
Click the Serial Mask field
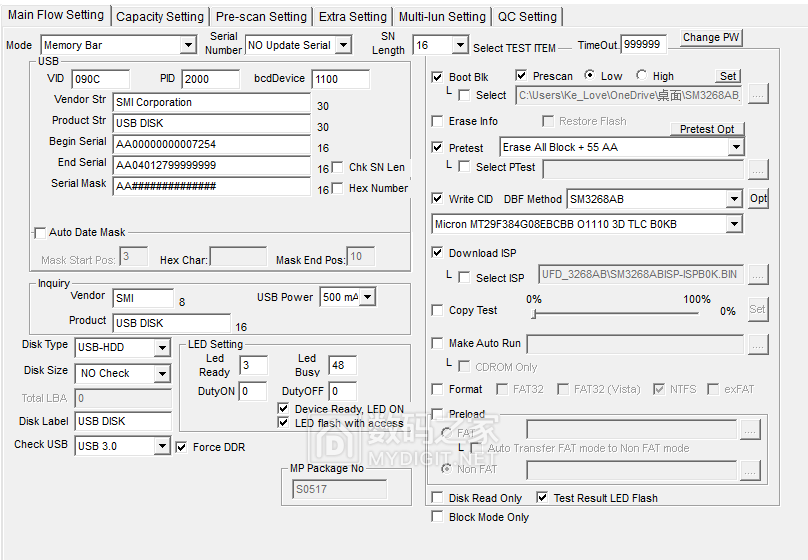(211, 186)
